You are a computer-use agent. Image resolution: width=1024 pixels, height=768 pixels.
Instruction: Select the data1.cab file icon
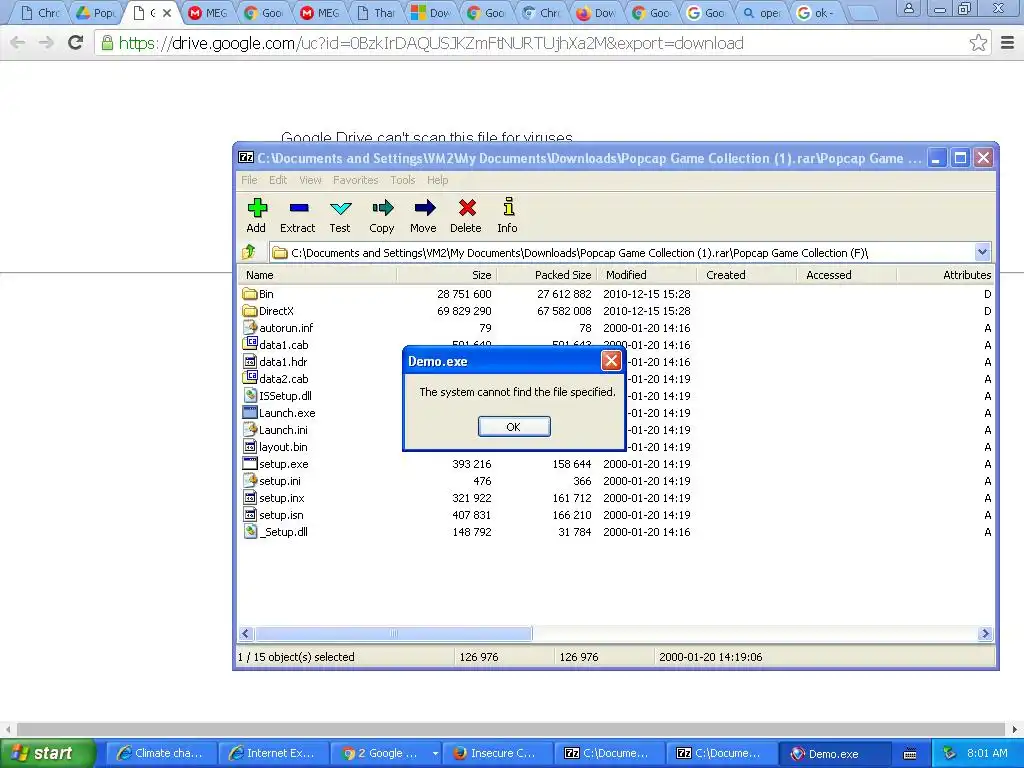click(249, 344)
